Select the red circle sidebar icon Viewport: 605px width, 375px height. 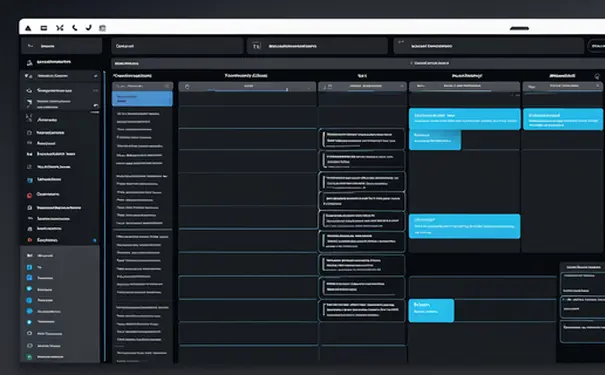point(29,195)
